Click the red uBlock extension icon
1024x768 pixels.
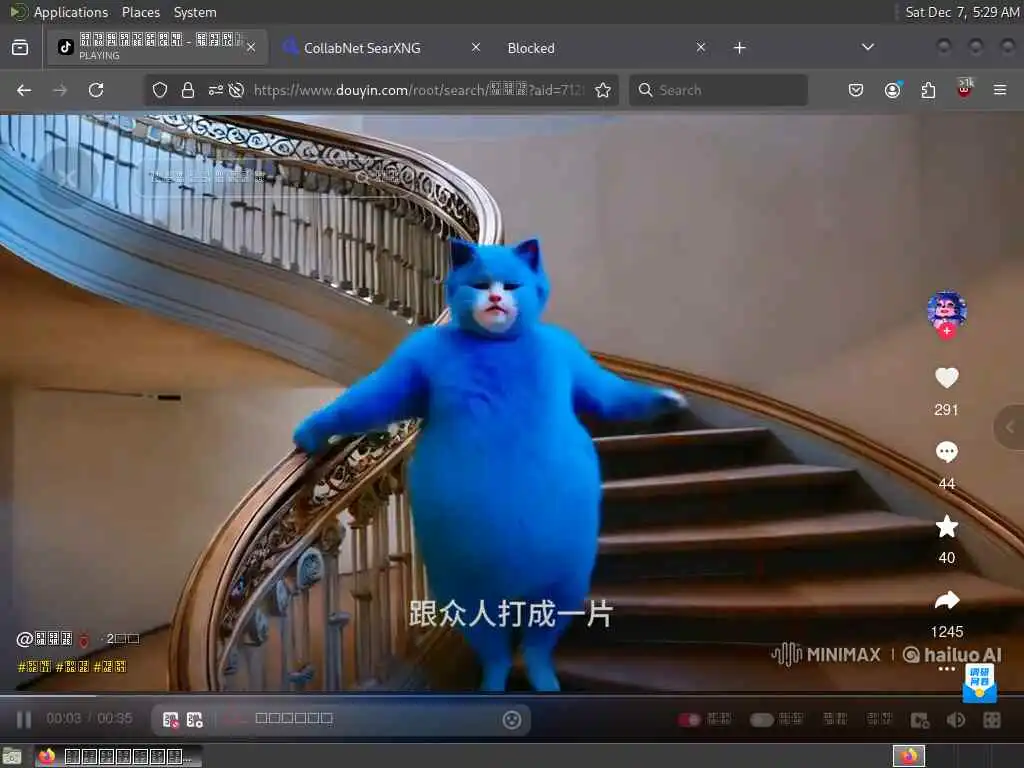click(x=964, y=89)
